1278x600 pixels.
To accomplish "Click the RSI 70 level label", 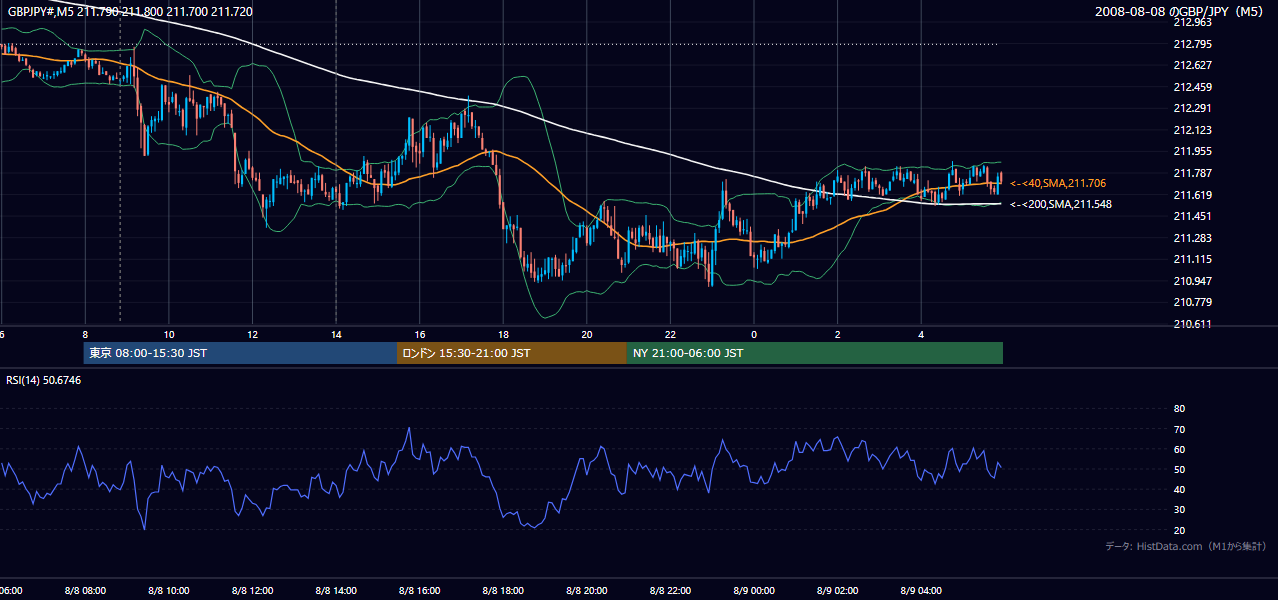I will [x=1179, y=429].
